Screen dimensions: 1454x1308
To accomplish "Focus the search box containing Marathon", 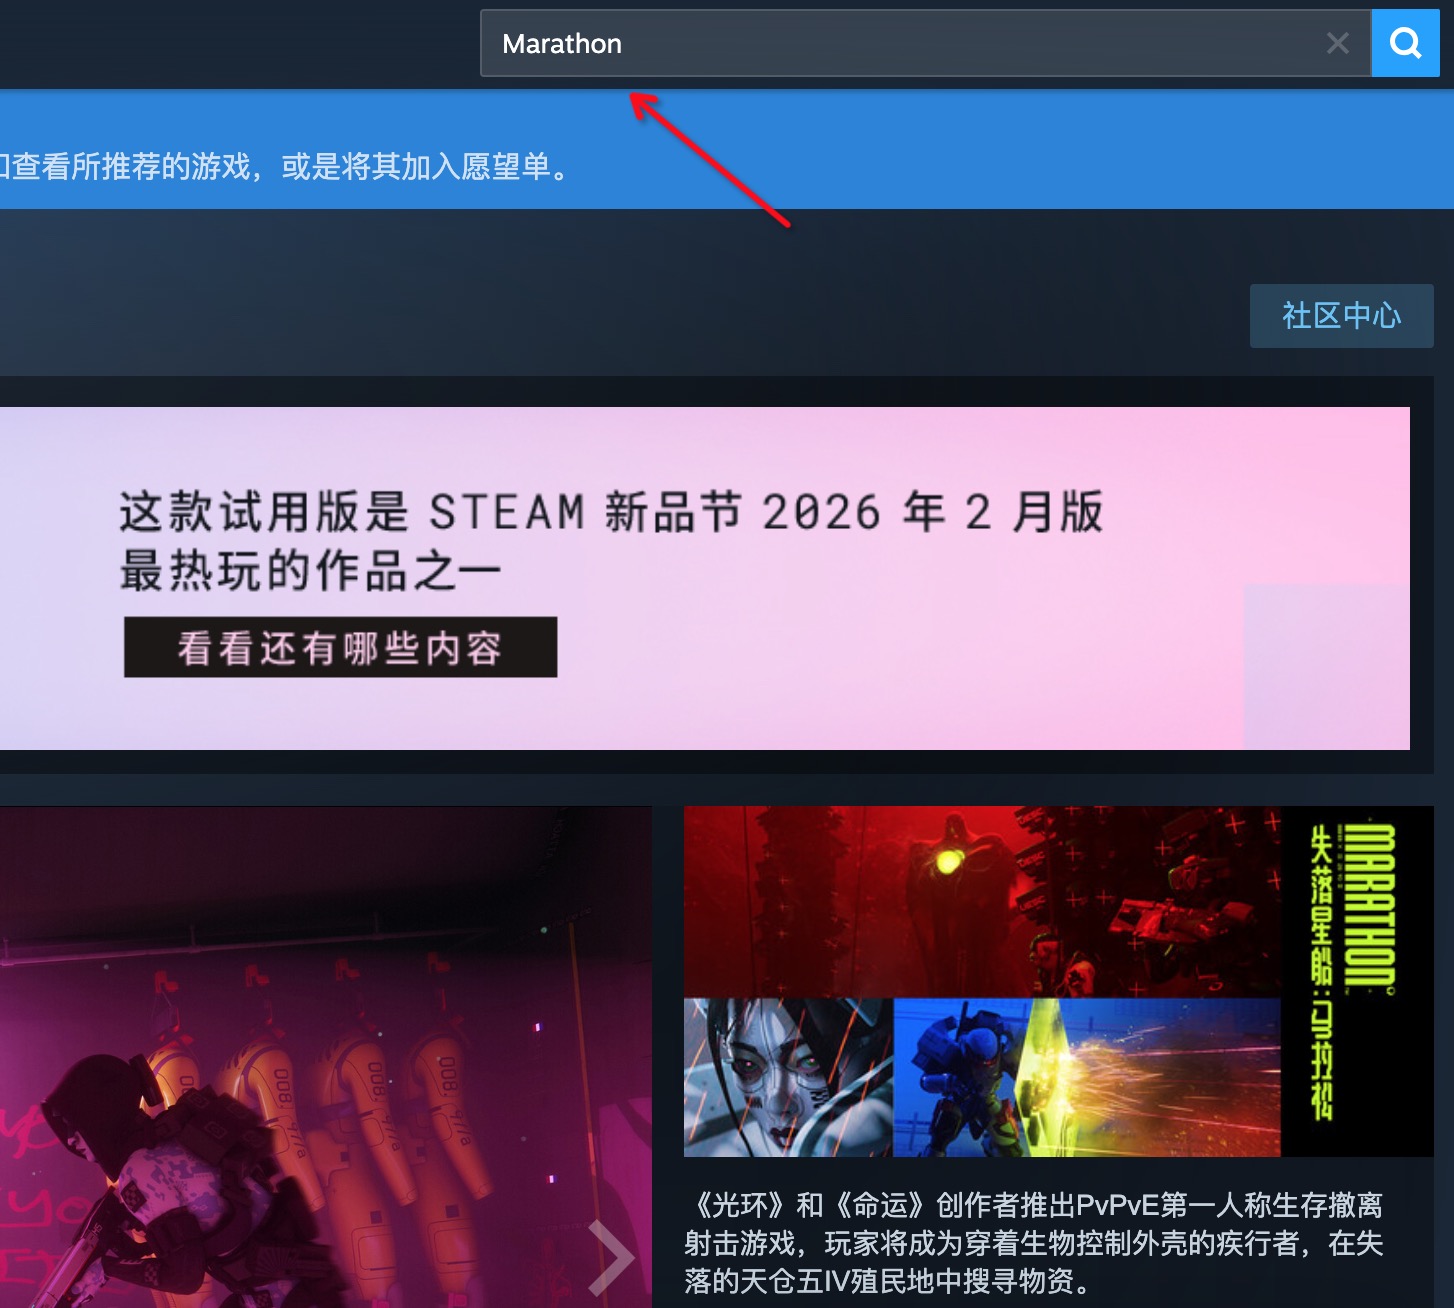I will click(x=925, y=43).
